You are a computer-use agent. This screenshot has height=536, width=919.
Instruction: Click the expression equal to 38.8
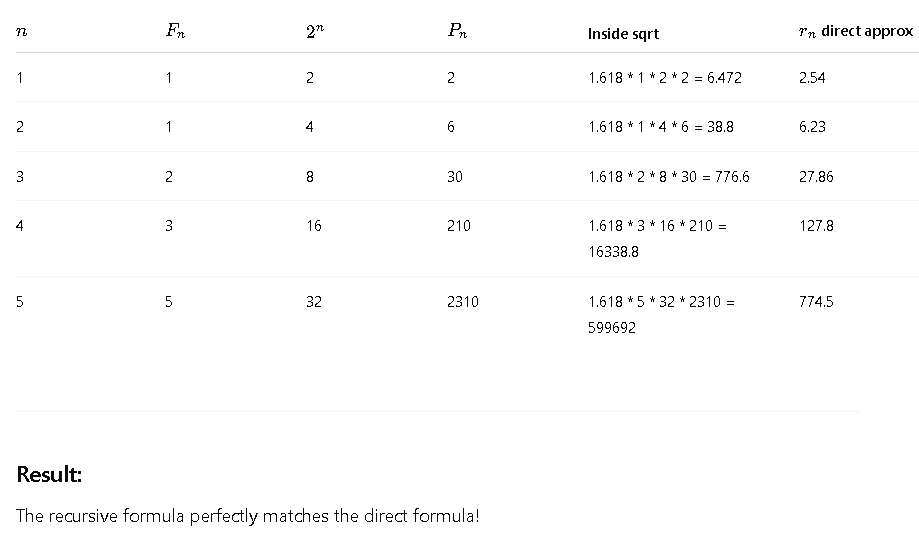click(x=661, y=127)
